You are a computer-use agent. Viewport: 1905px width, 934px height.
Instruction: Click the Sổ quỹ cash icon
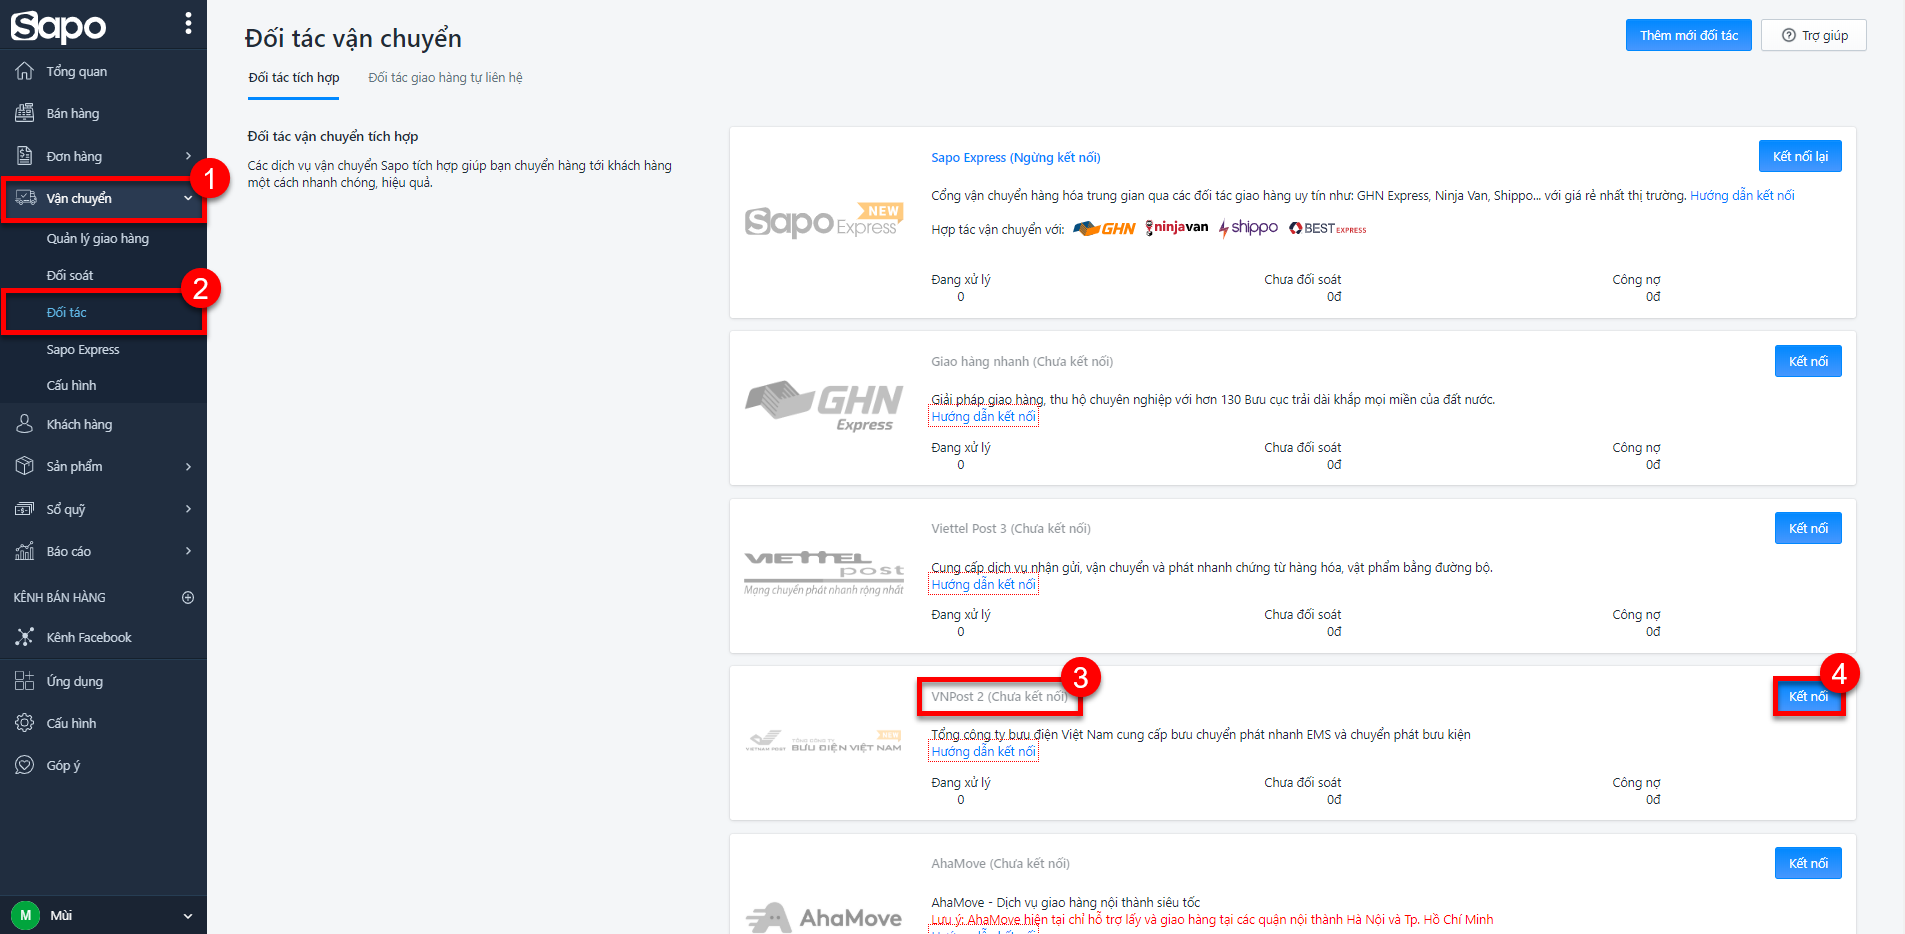point(25,509)
